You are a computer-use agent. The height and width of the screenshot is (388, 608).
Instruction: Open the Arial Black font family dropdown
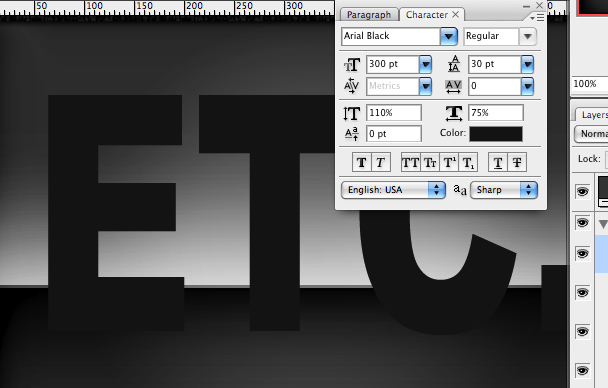tap(449, 36)
